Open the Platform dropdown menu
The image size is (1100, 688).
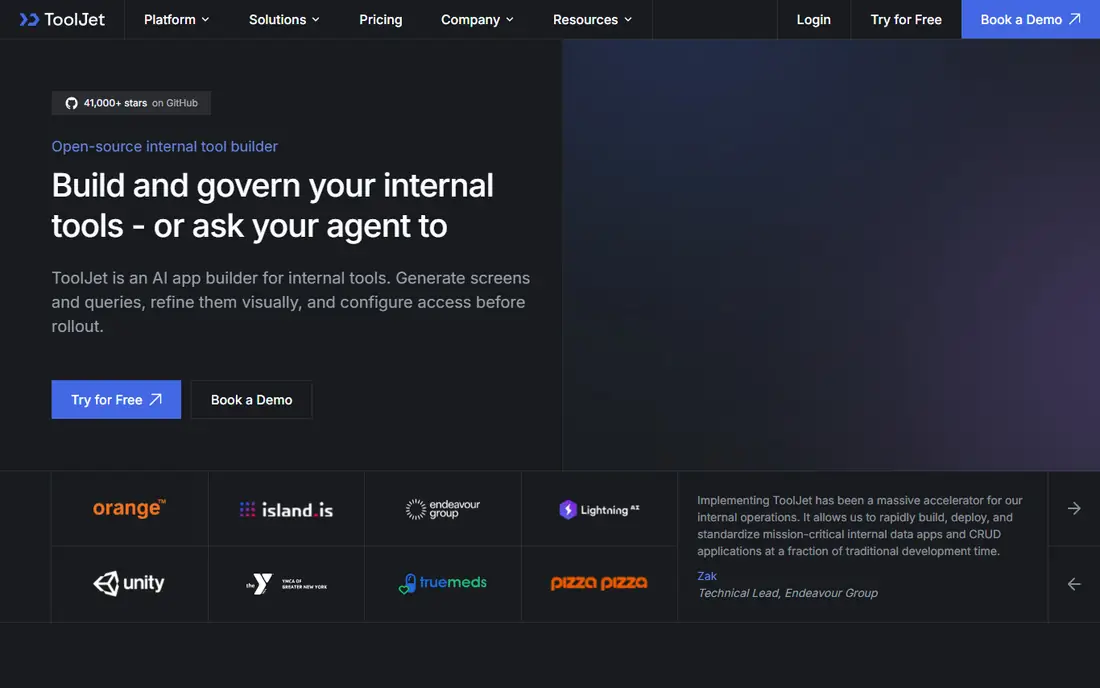(176, 20)
